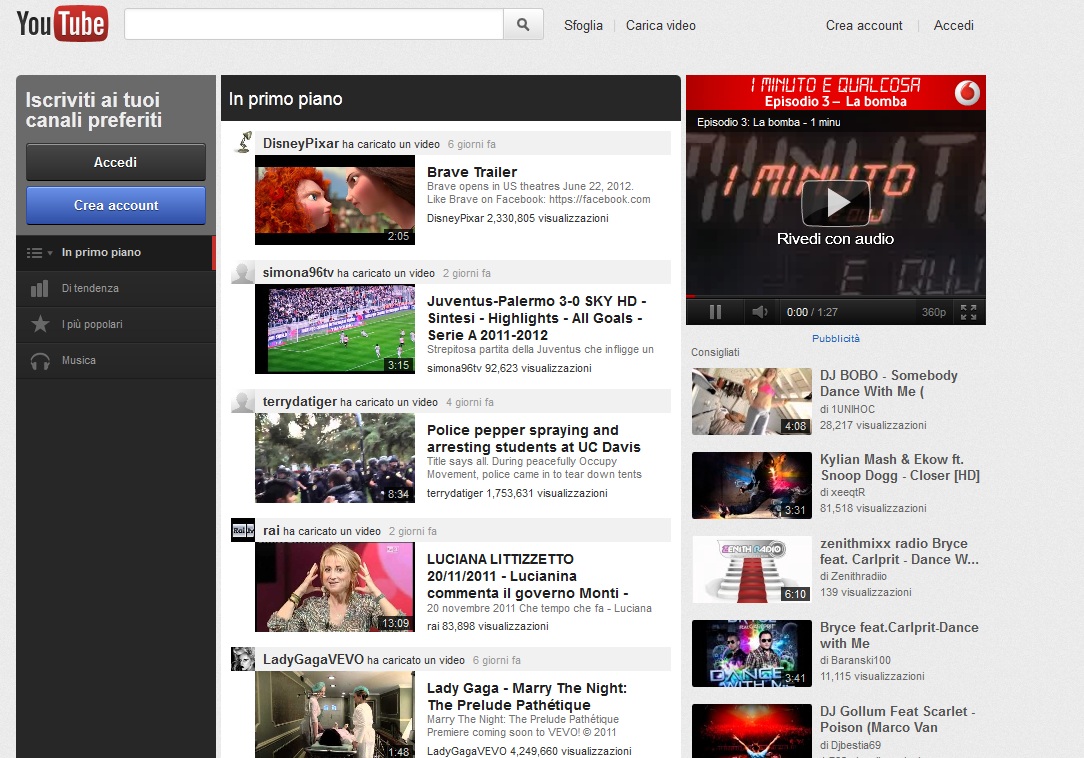
Task: Open the 360p quality selector
Action: (x=933, y=312)
